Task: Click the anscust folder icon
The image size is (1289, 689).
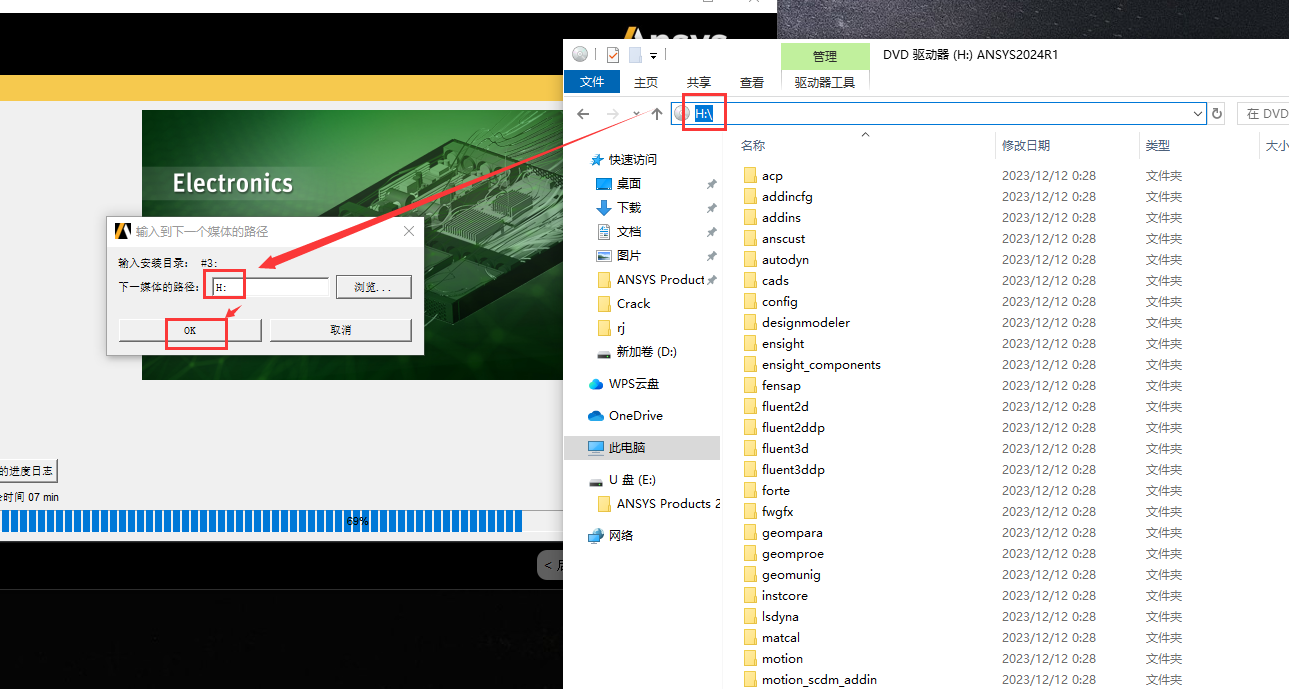Action: click(751, 239)
